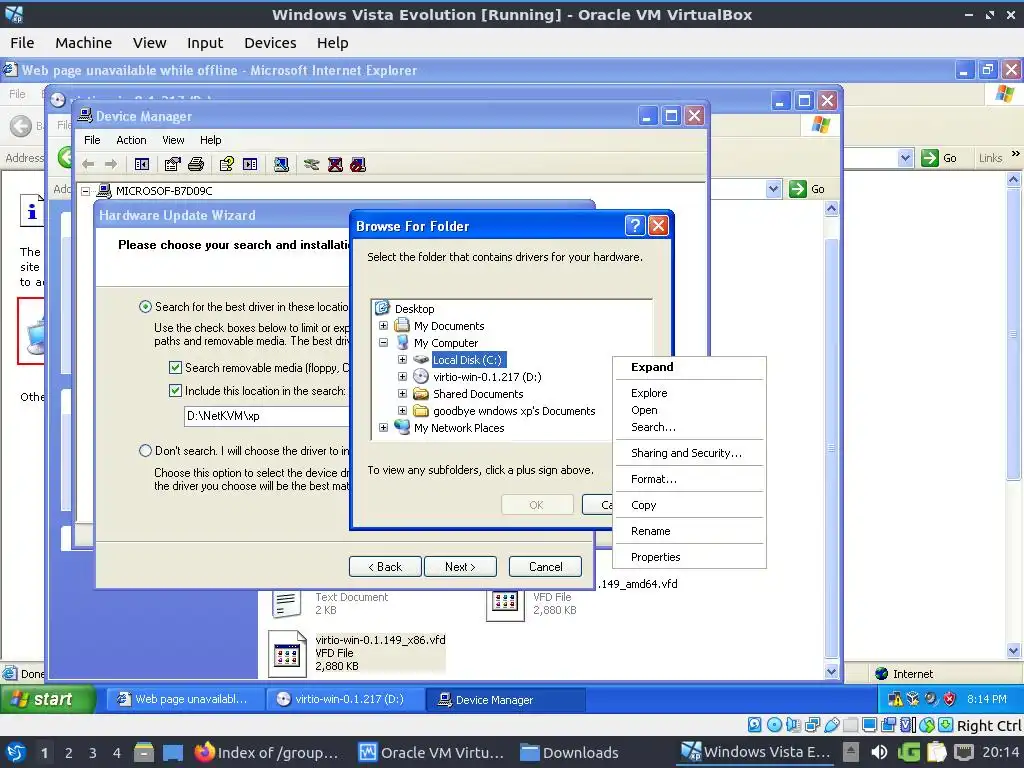This screenshot has width=1024, height=768.
Task: Click VirtualBox display status icon
Action: [870, 724]
